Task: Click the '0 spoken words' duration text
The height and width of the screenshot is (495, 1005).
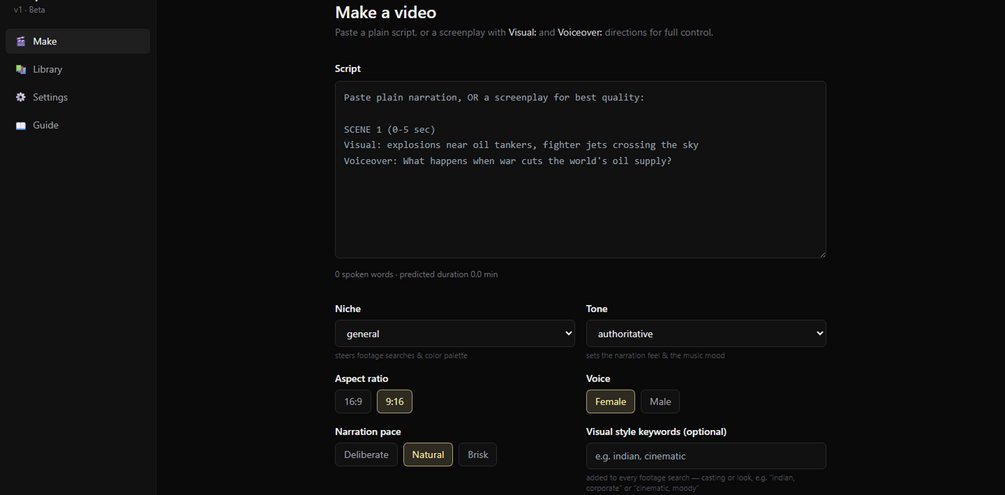Action: (x=416, y=274)
